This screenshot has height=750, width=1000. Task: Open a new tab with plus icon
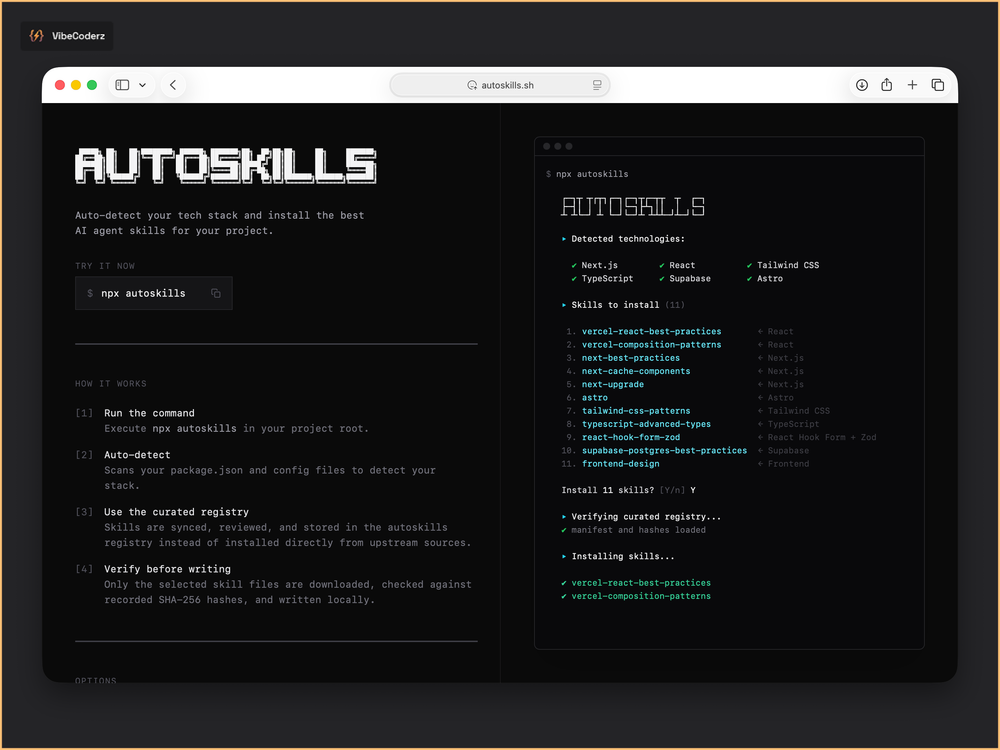point(912,85)
